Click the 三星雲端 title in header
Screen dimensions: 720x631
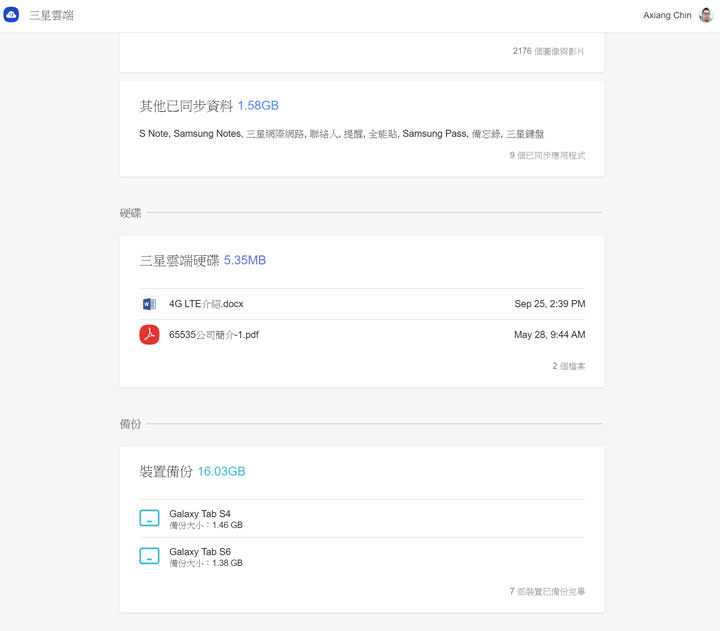(x=51, y=16)
